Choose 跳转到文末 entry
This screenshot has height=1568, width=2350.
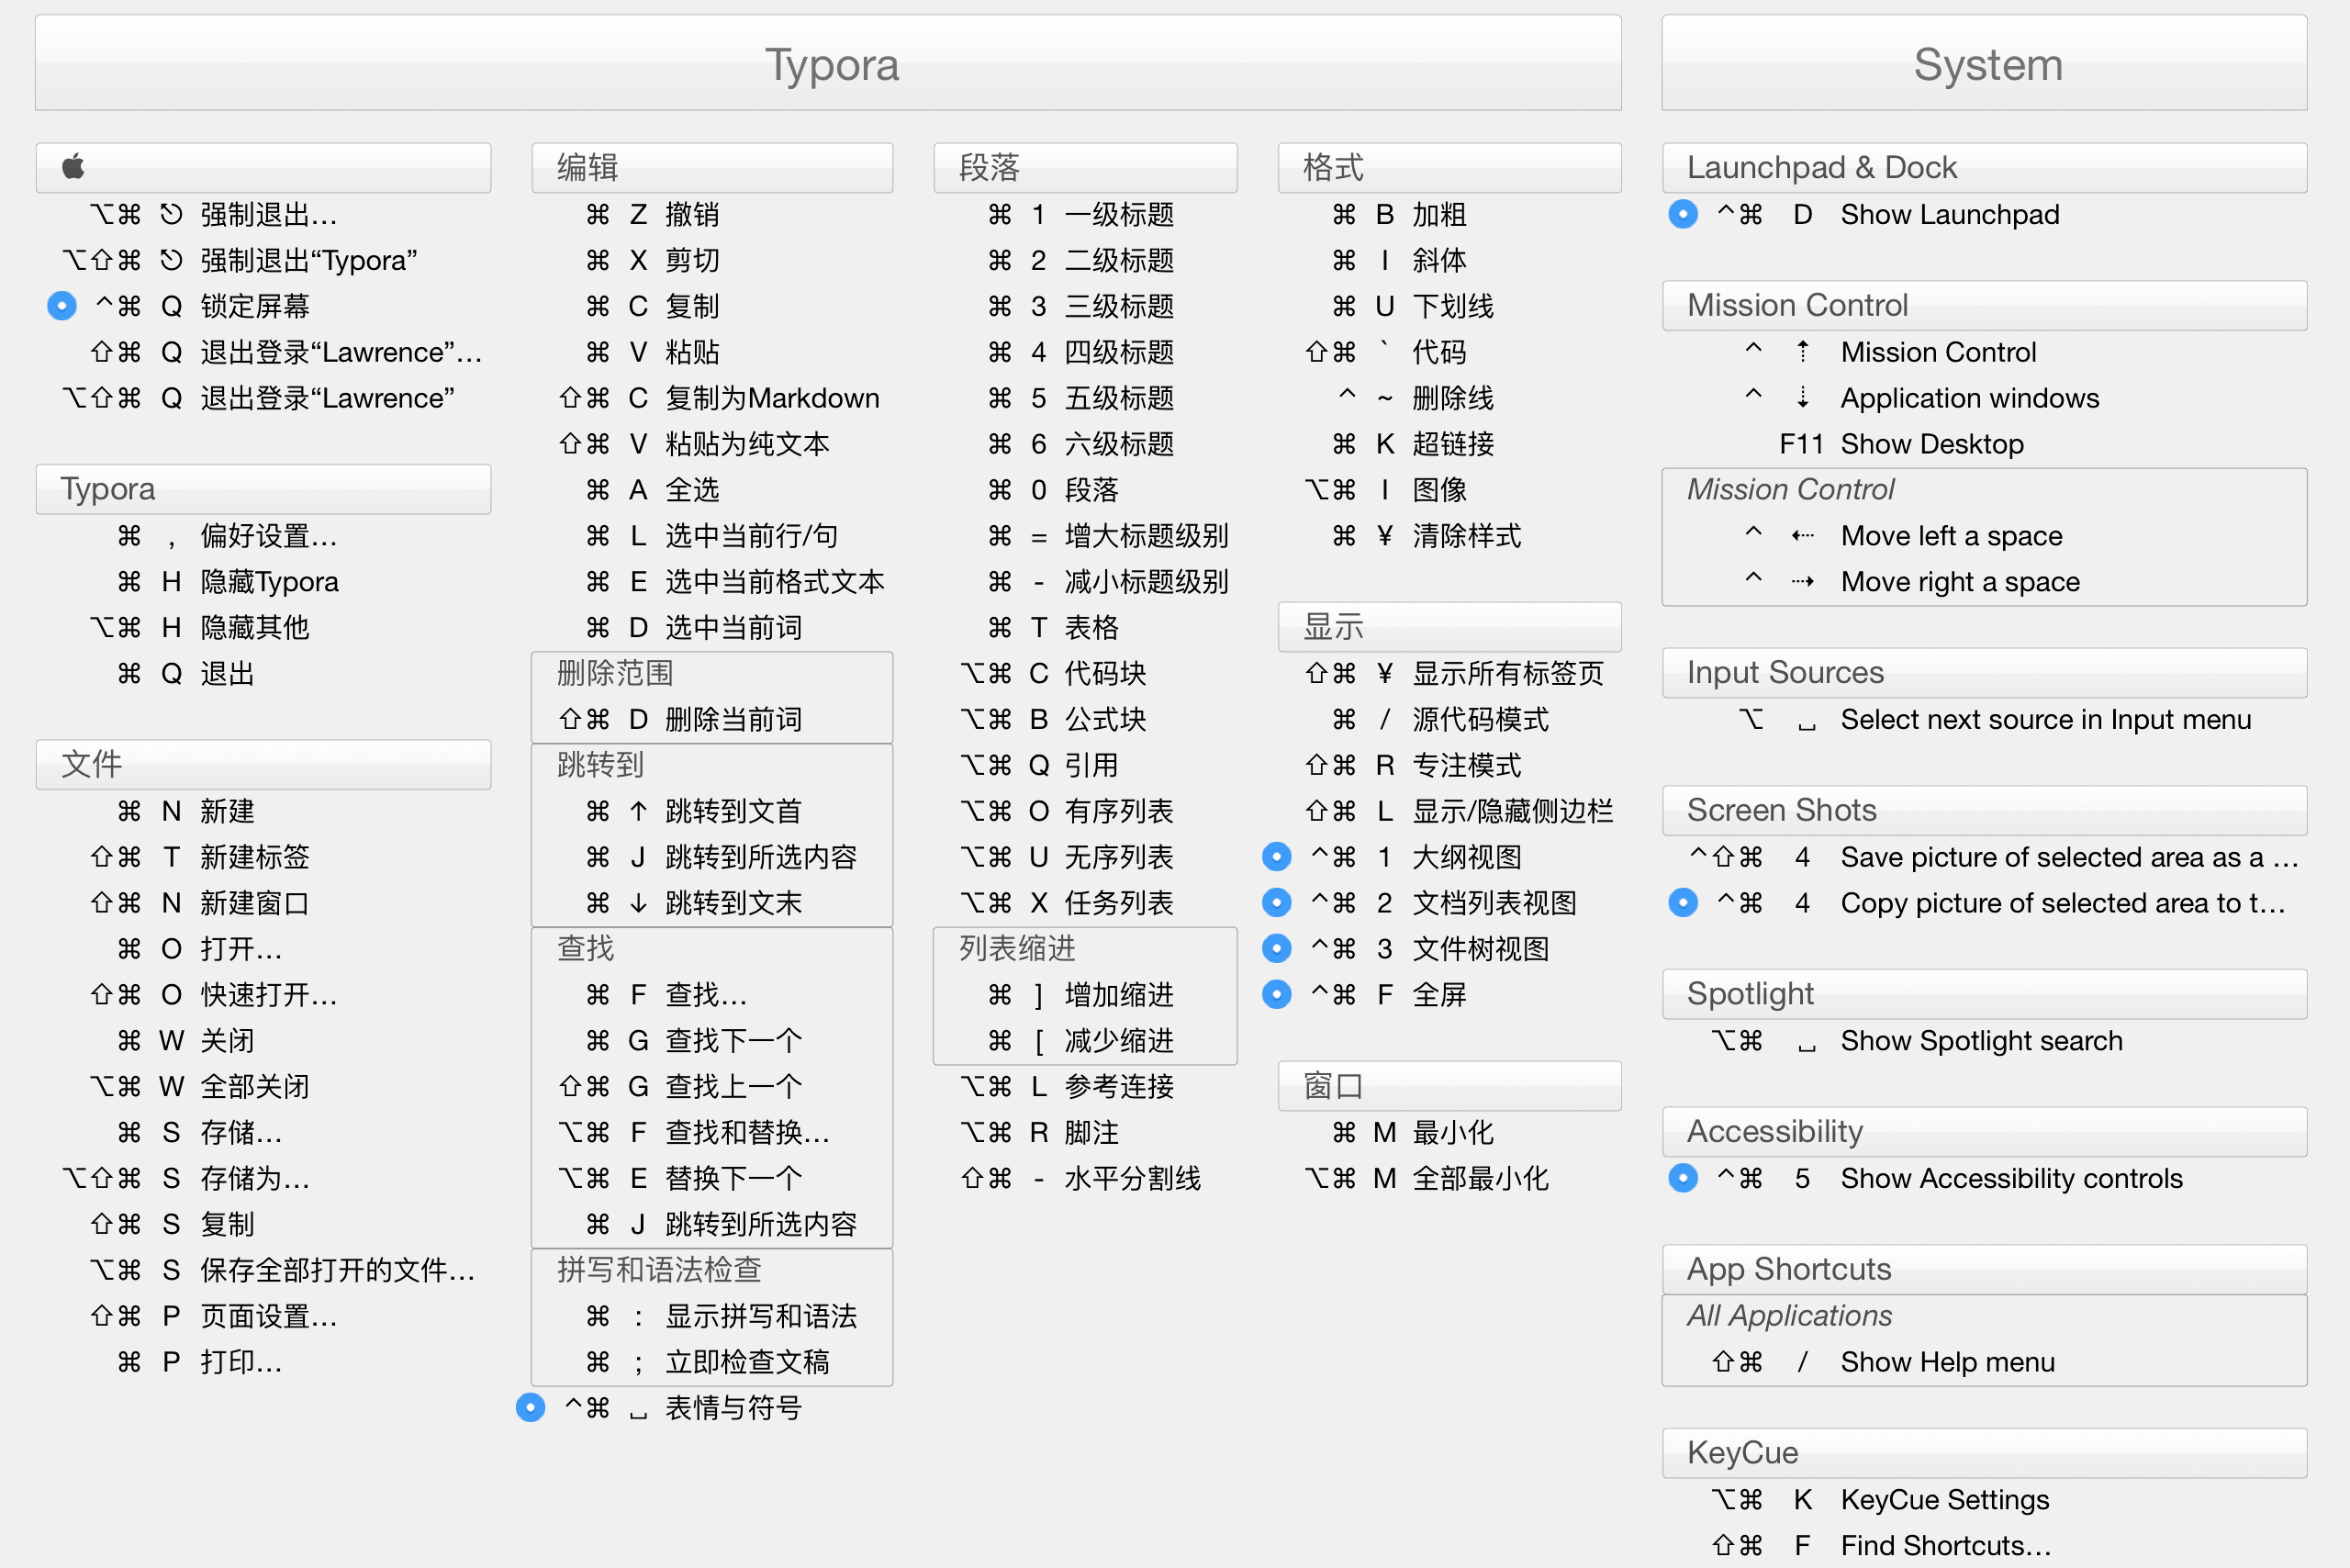point(694,903)
